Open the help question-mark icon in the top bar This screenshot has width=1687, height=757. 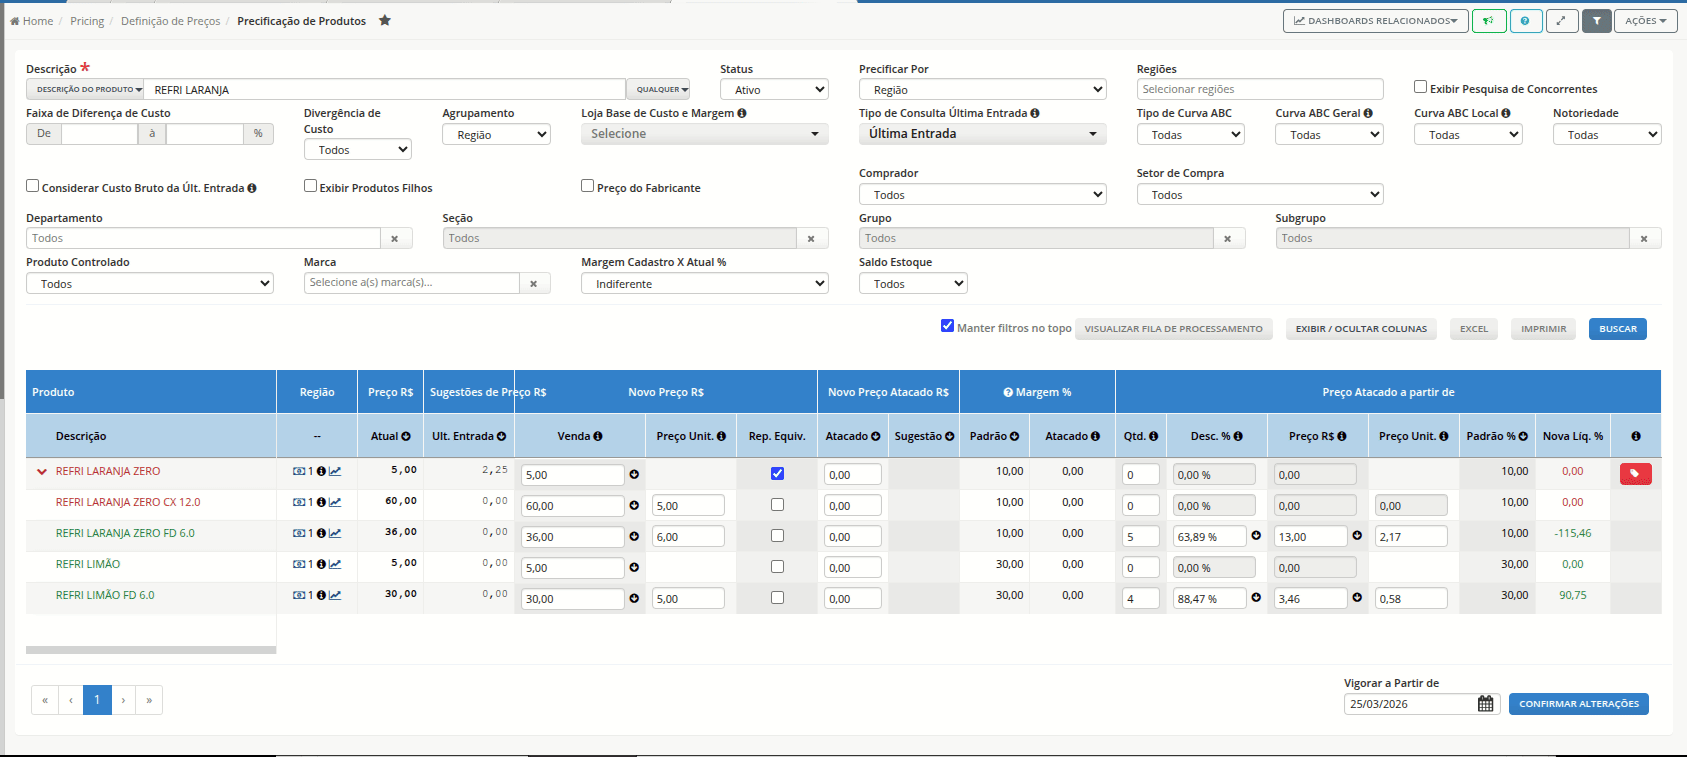(x=1525, y=21)
